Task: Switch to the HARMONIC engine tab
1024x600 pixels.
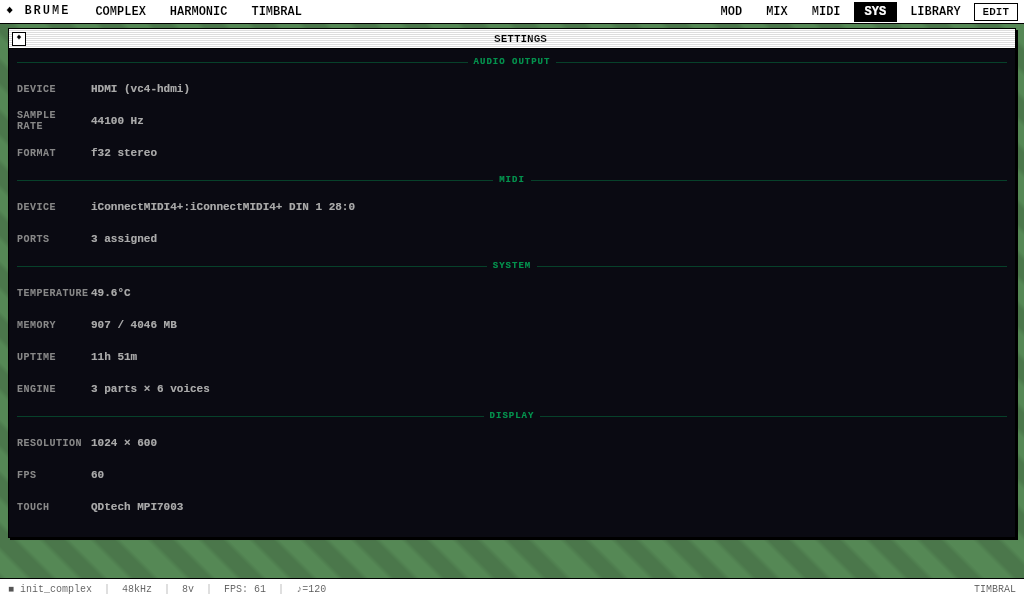Action: pos(198,11)
